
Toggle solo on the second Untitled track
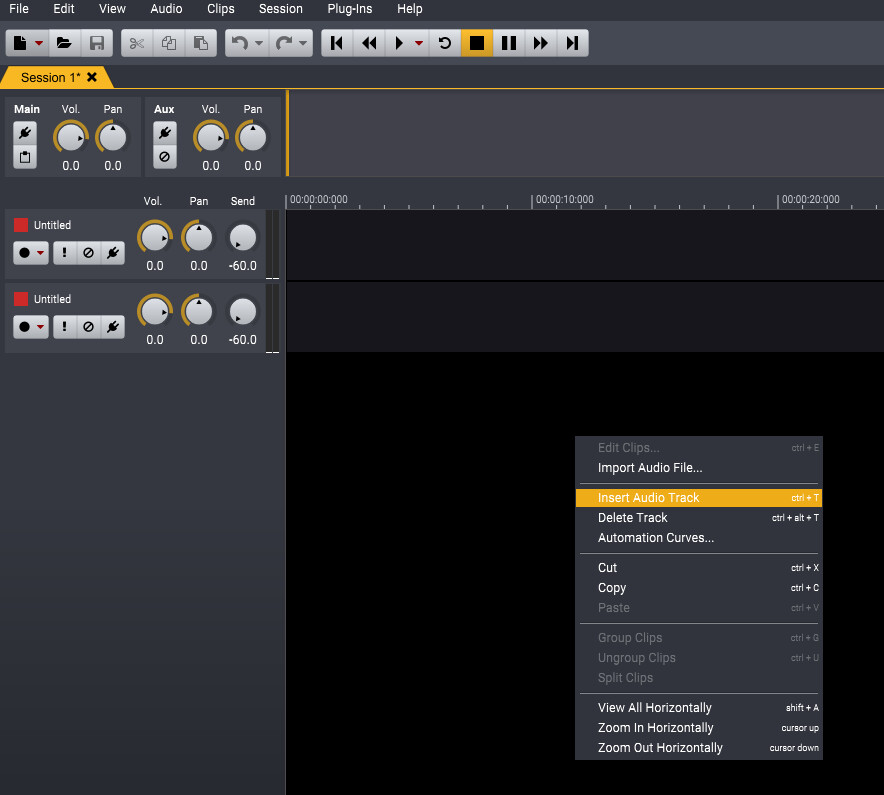click(x=64, y=327)
